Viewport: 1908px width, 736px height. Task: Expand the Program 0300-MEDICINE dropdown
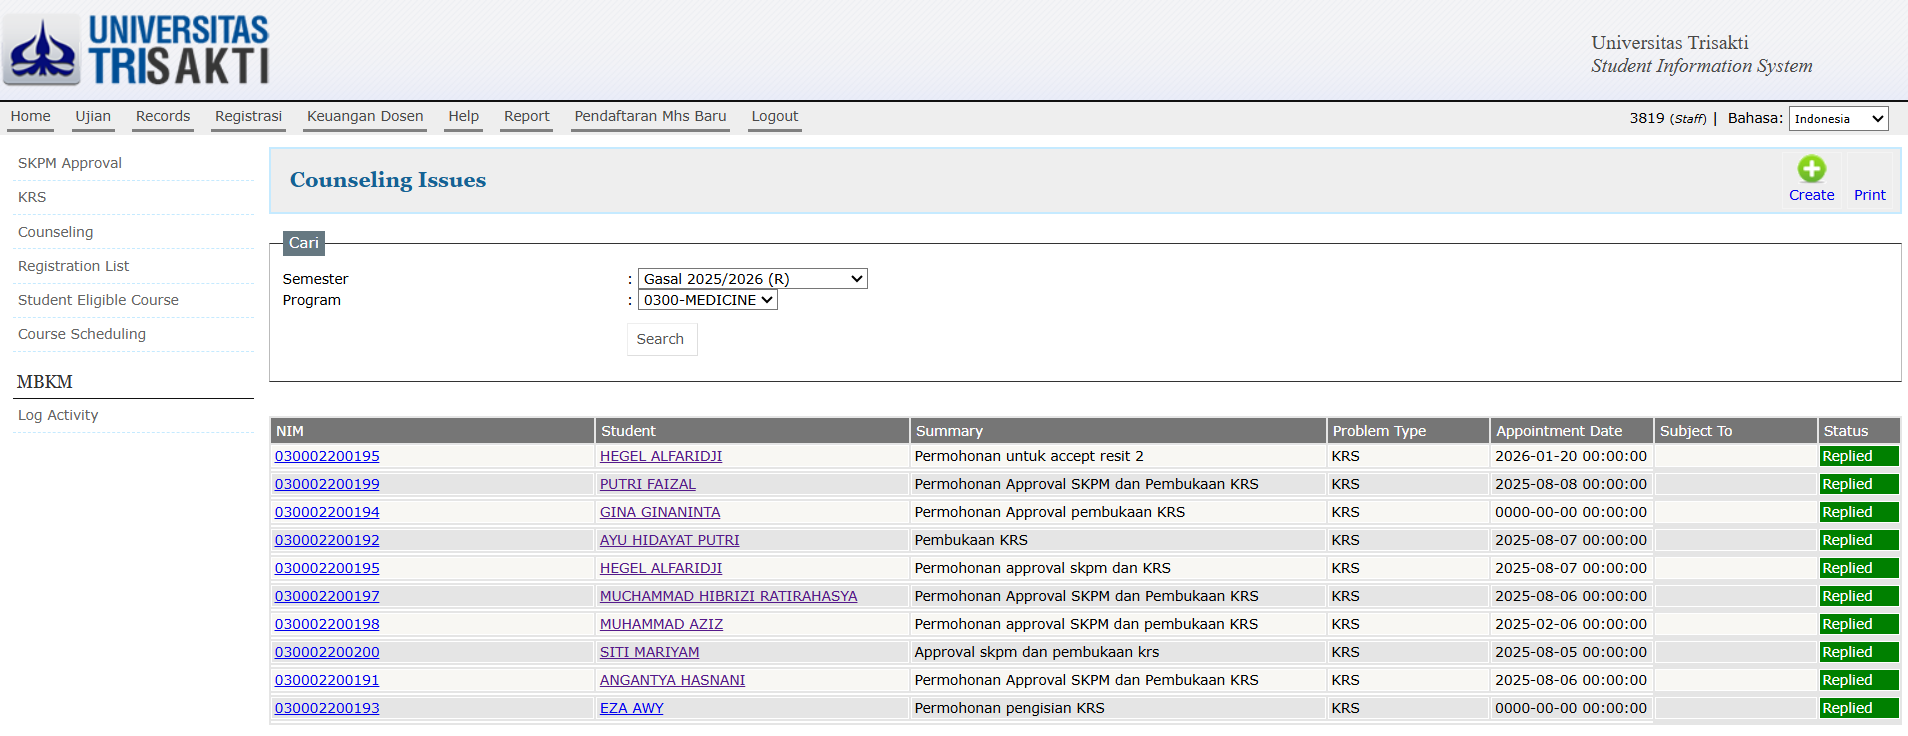point(707,300)
